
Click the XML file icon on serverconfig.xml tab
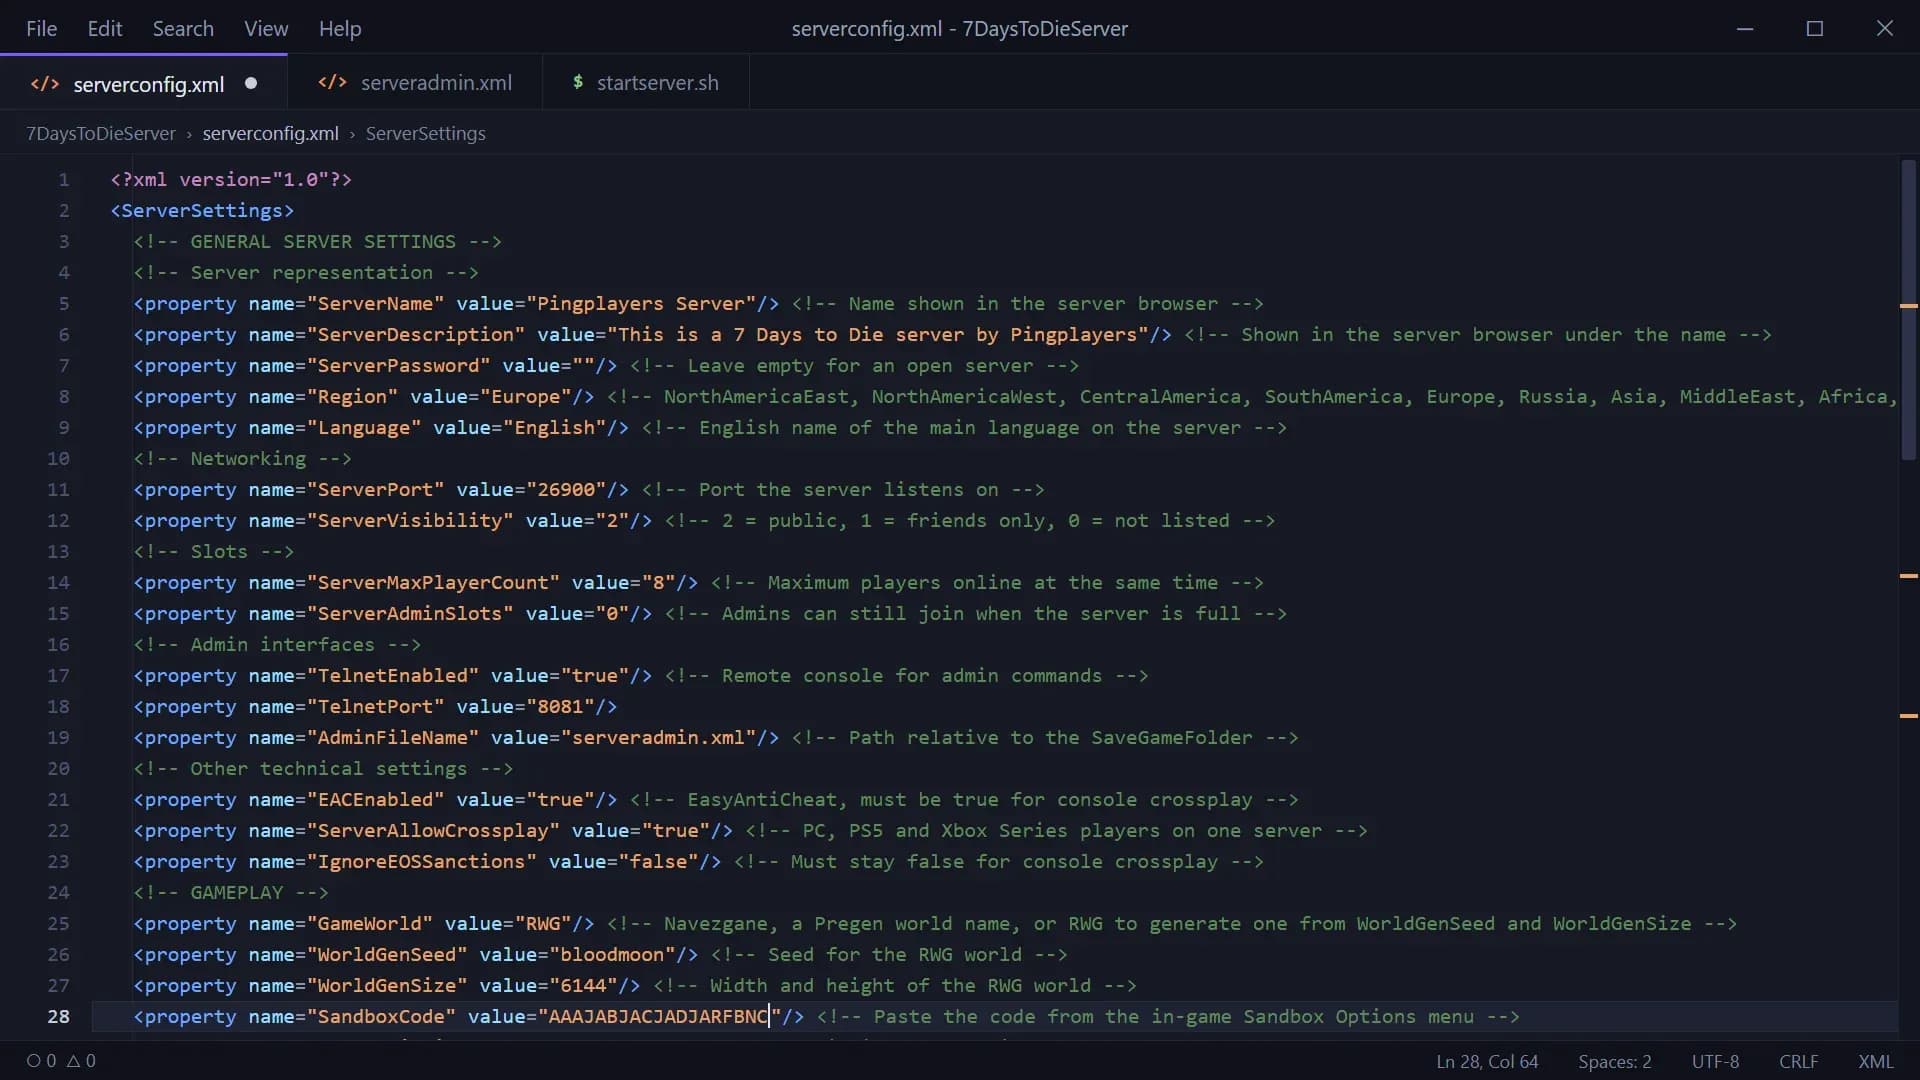[x=45, y=84]
